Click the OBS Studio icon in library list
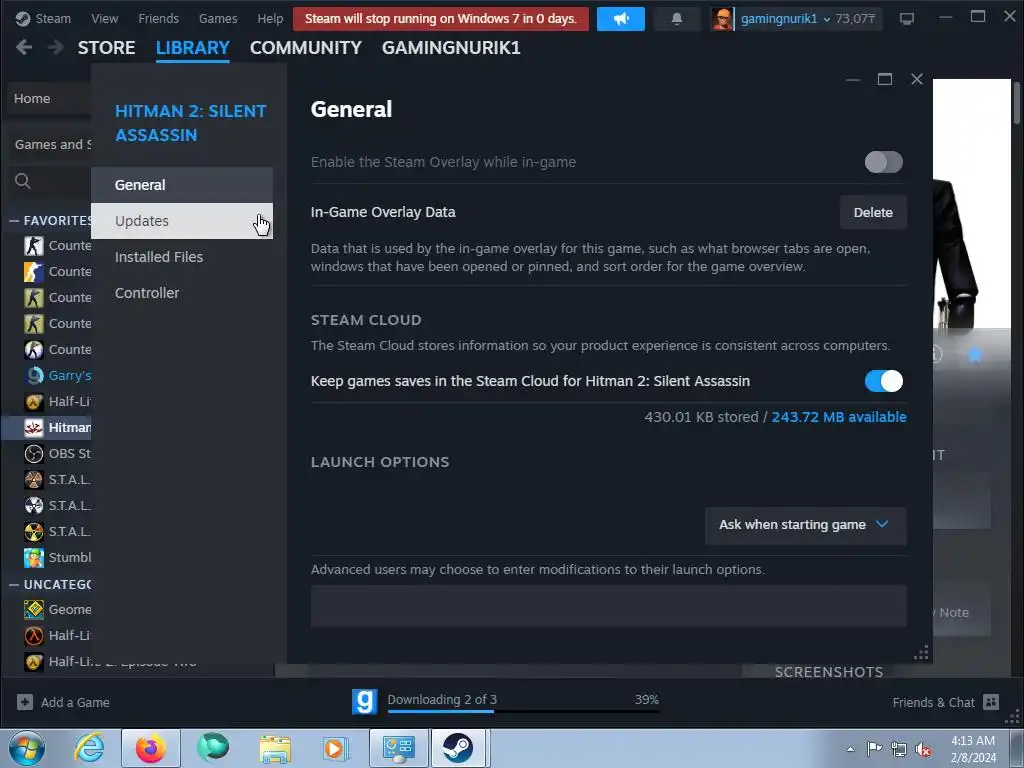The height and width of the screenshot is (768, 1024). coord(34,453)
